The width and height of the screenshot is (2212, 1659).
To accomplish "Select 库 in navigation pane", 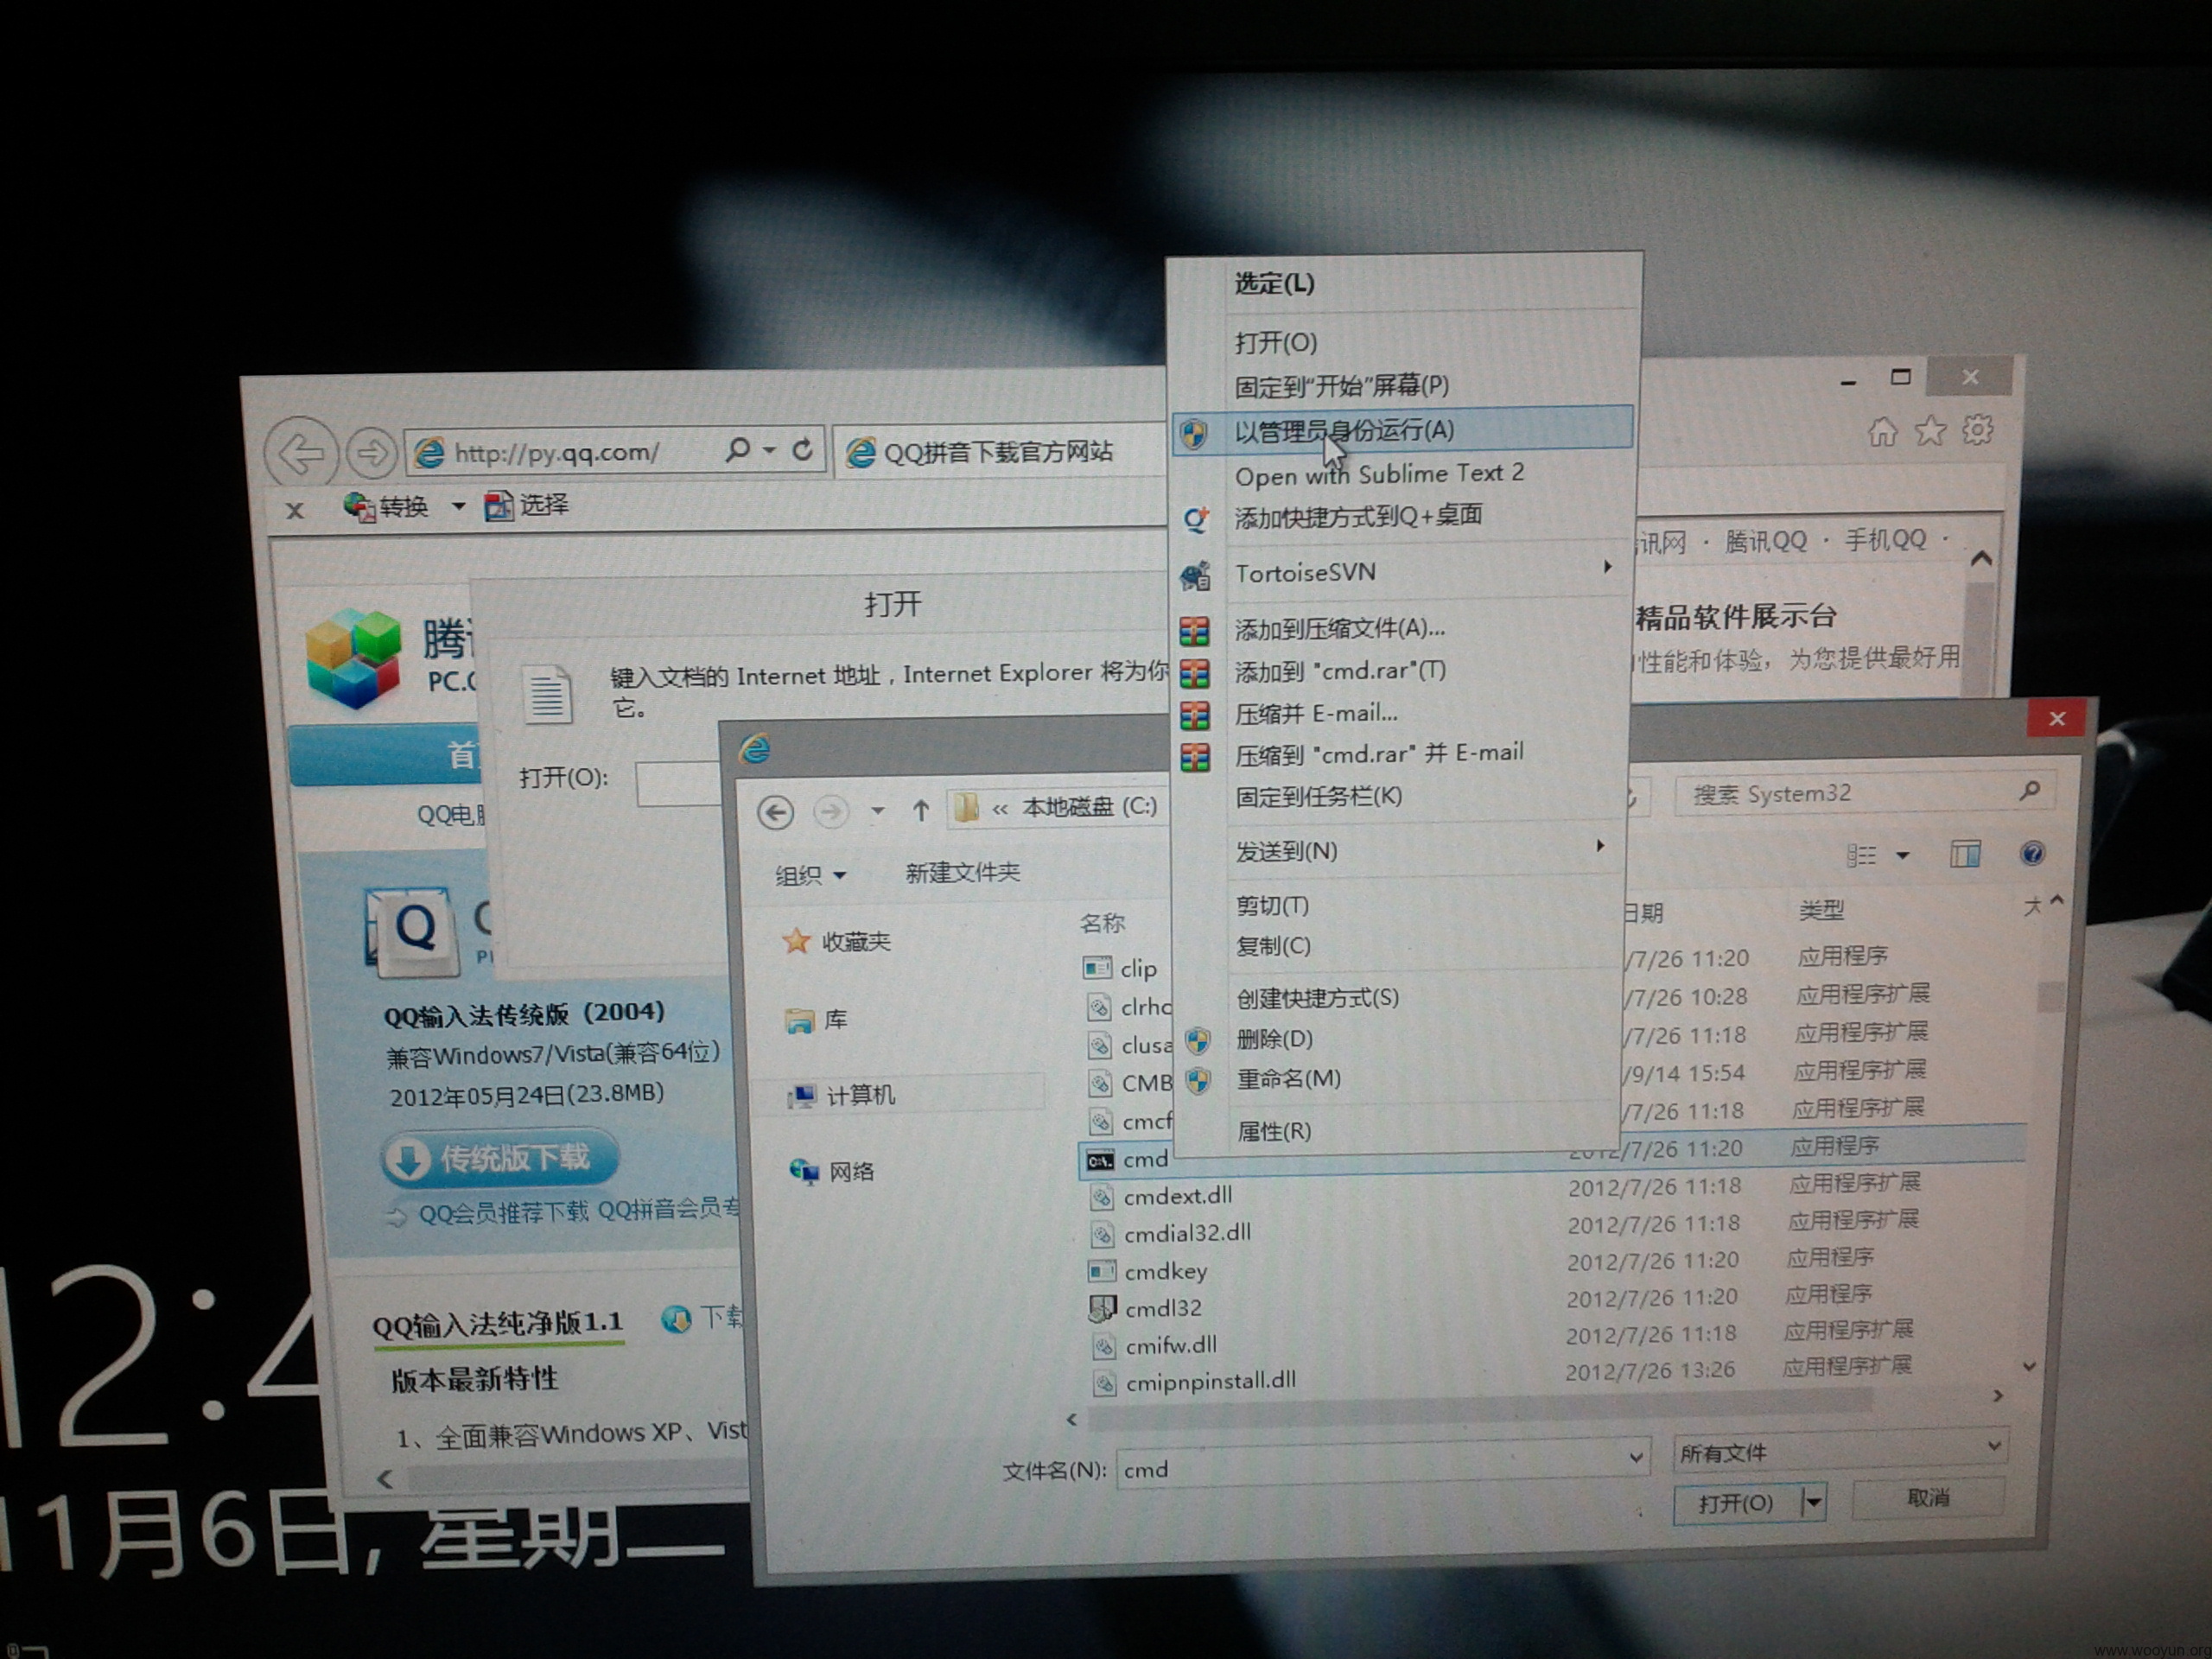I will (817, 1020).
